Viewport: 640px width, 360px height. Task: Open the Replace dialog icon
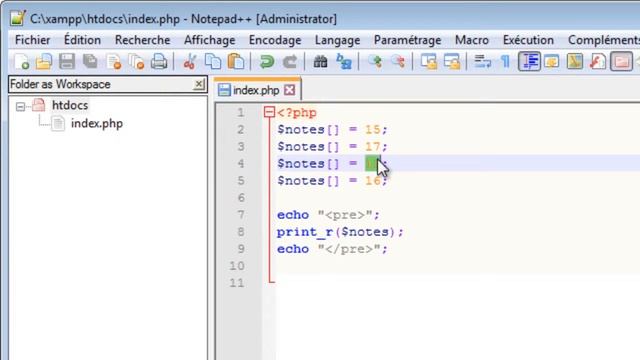click(x=344, y=62)
